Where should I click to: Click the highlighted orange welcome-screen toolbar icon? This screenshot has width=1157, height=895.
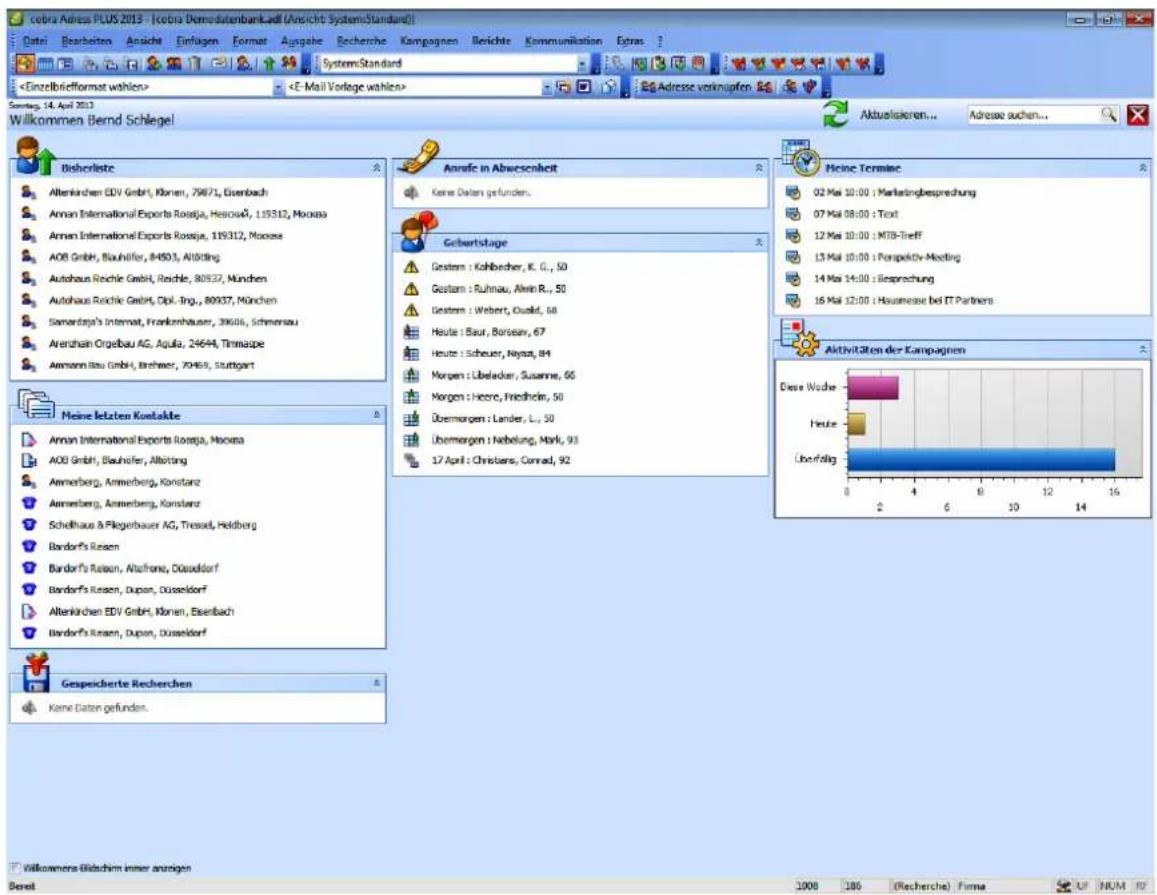[24, 63]
